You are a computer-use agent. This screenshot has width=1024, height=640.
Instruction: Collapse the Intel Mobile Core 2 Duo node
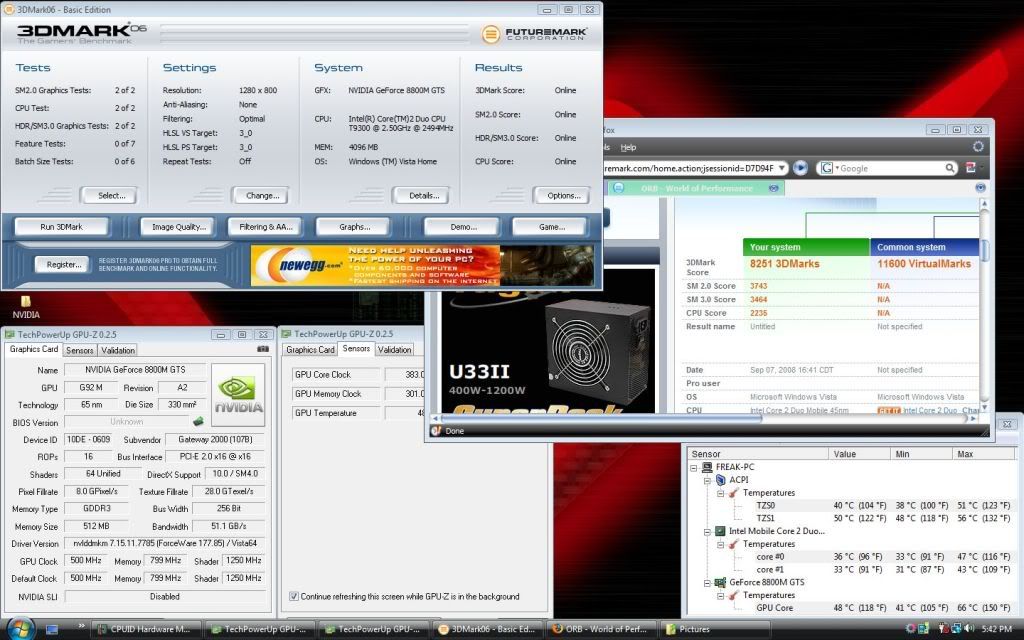707,532
